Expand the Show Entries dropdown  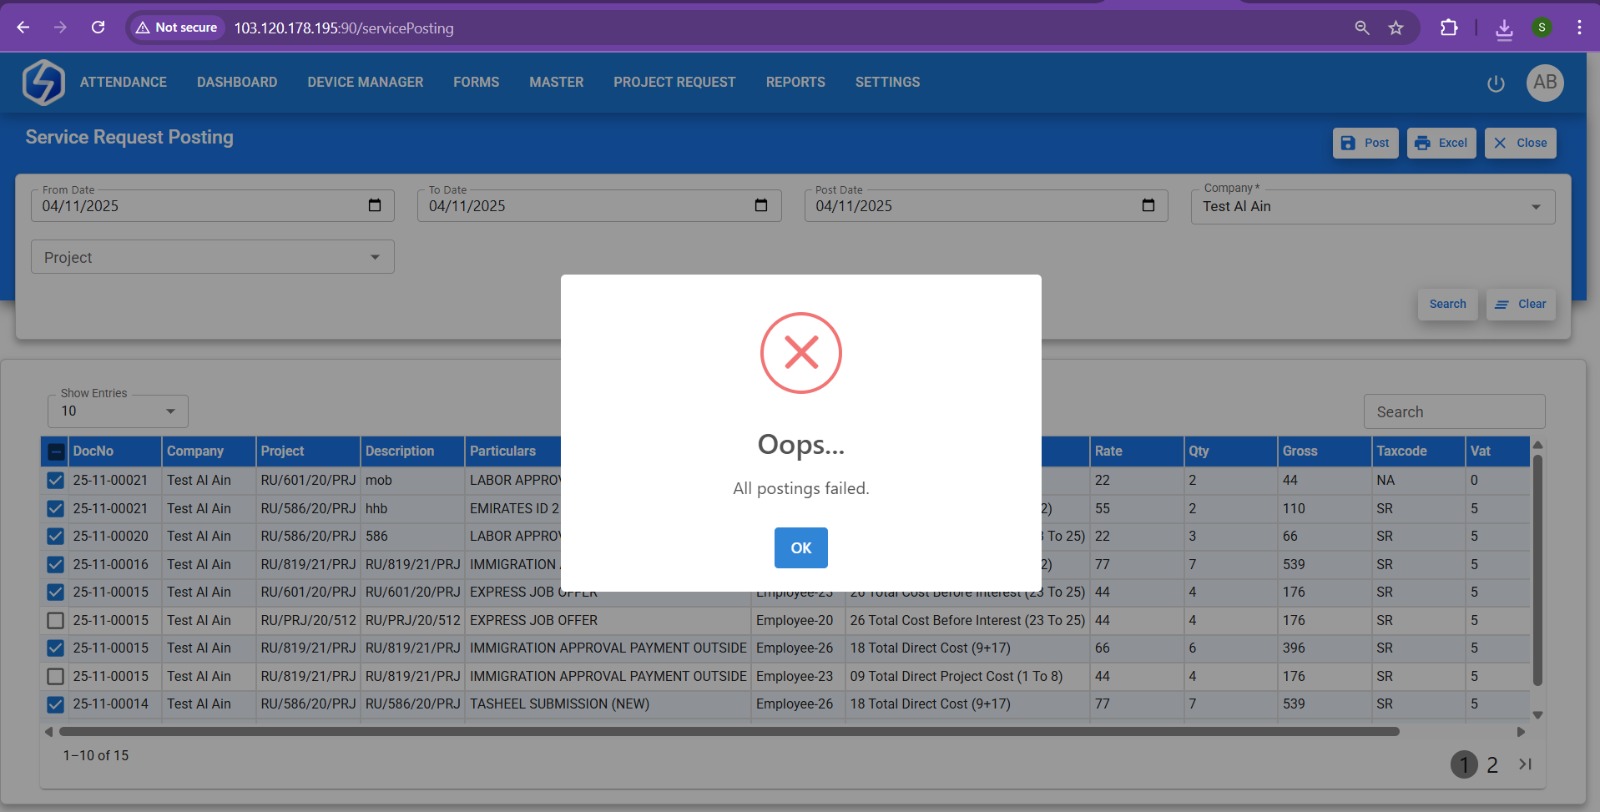point(170,411)
